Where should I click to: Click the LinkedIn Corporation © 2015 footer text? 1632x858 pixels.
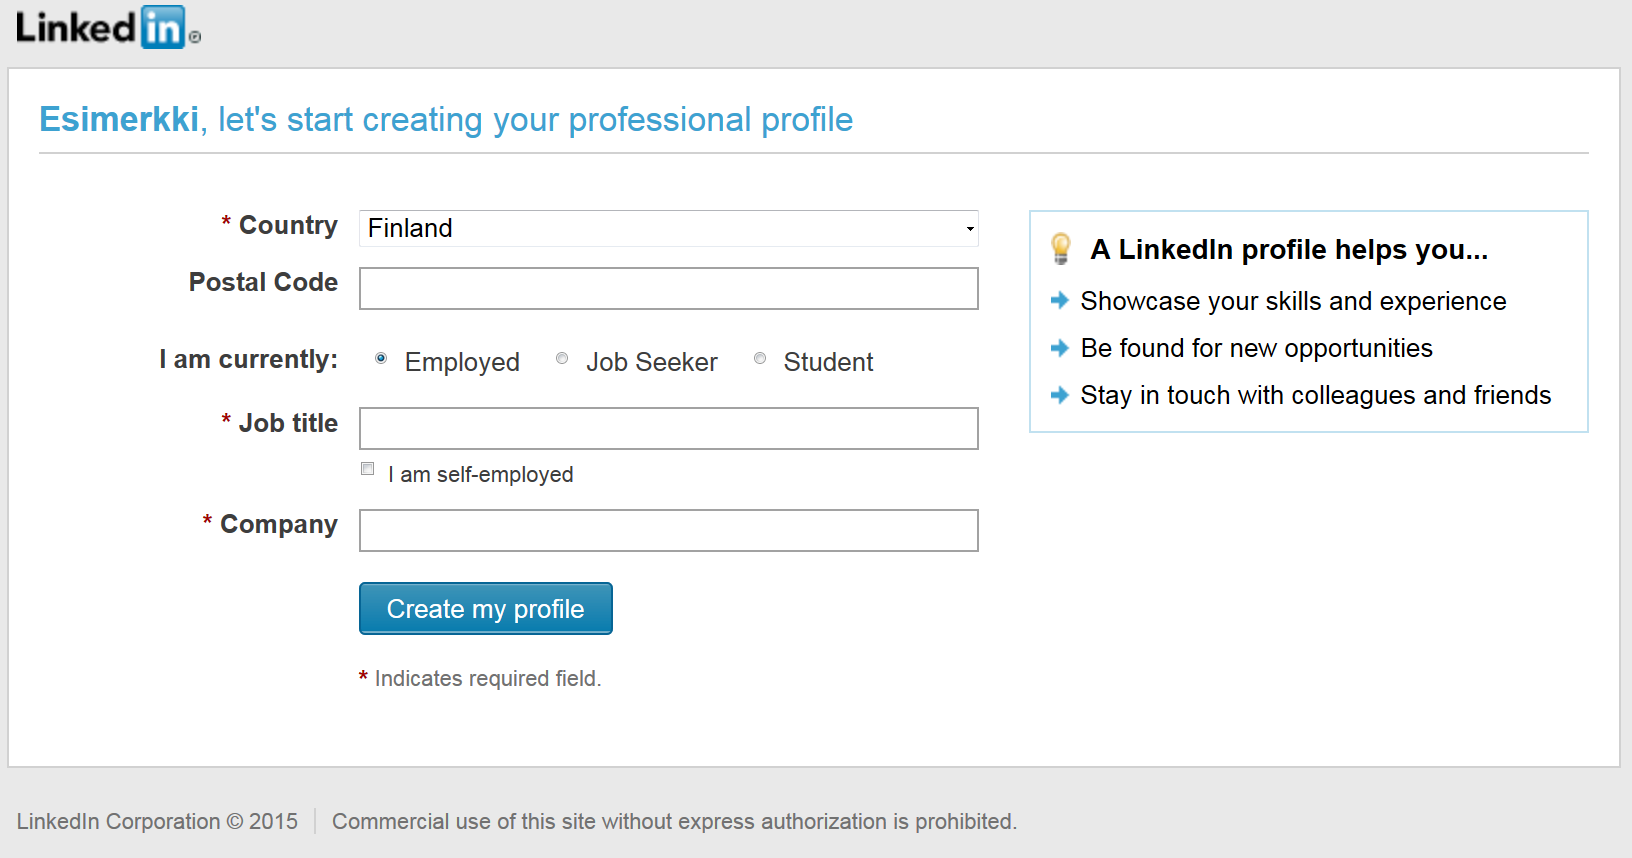[x=157, y=821]
